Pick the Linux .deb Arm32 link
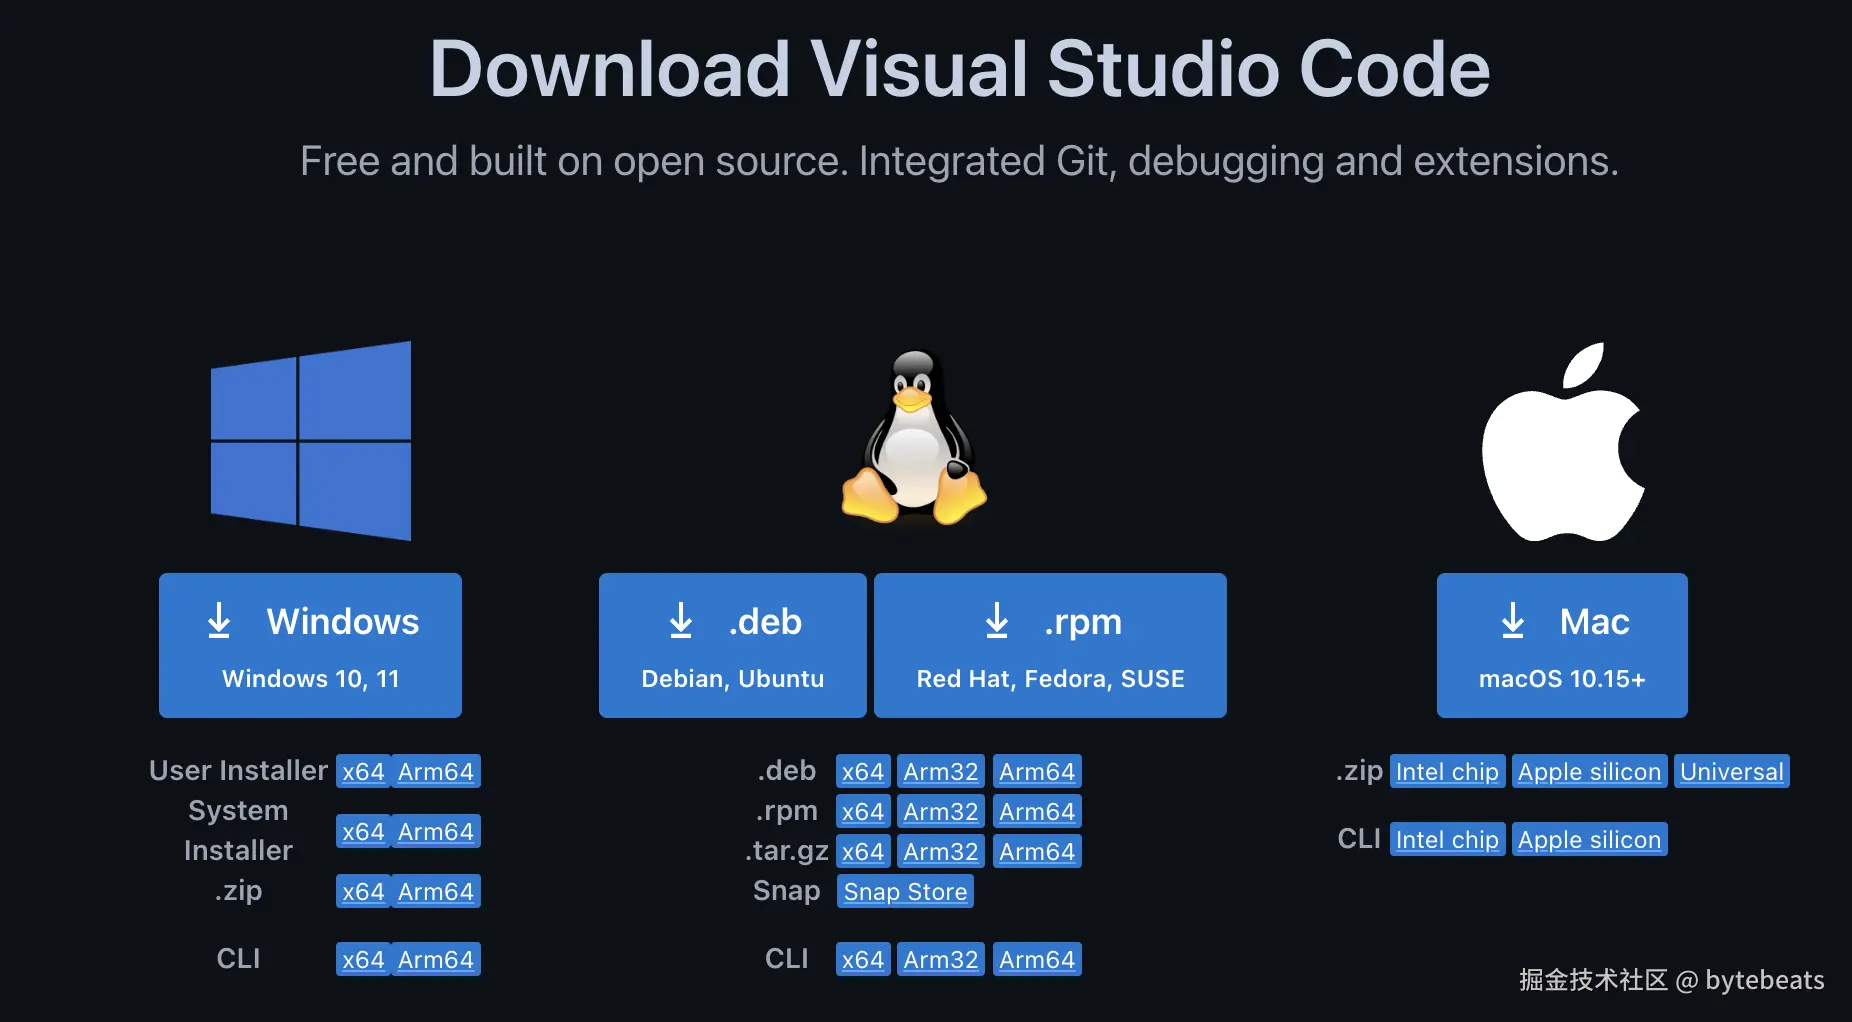Image resolution: width=1852 pixels, height=1022 pixels. click(x=941, y=772)
